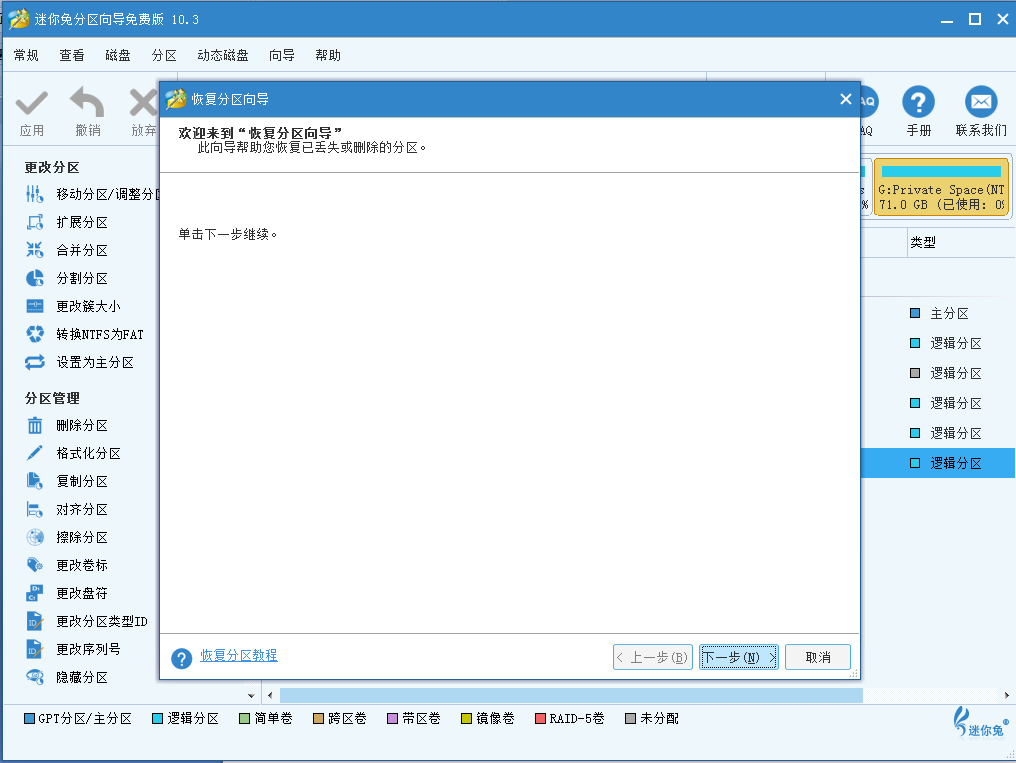Click MiniTool app icon in main title bar

pyautogui.click(x=18, y=19)
